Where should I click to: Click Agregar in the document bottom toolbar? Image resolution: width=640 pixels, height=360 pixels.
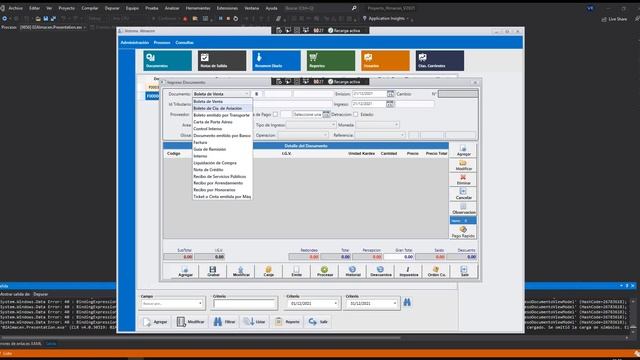tap(185, 271)
